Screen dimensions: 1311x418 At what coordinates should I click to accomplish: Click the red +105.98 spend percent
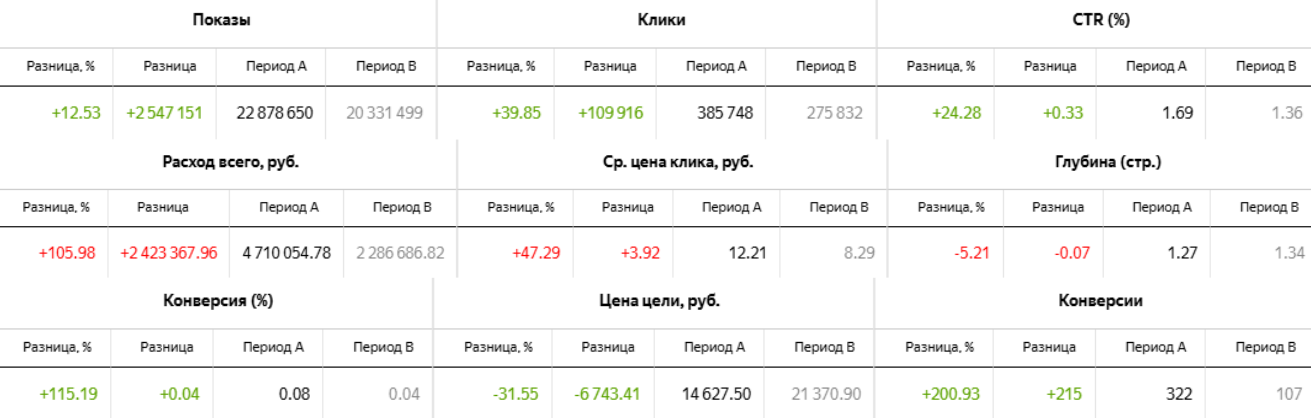[x=67, y=253]
